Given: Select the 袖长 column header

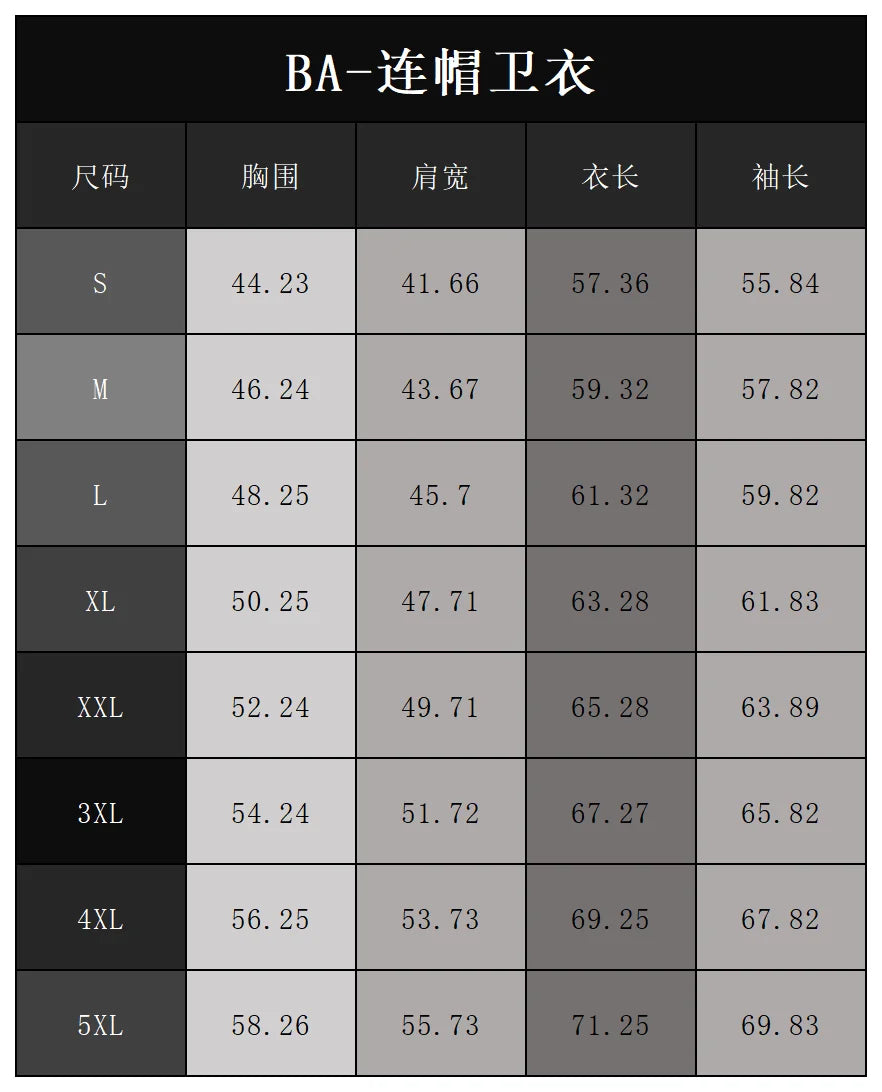Looking at the screenshot, I should [780, 177].
